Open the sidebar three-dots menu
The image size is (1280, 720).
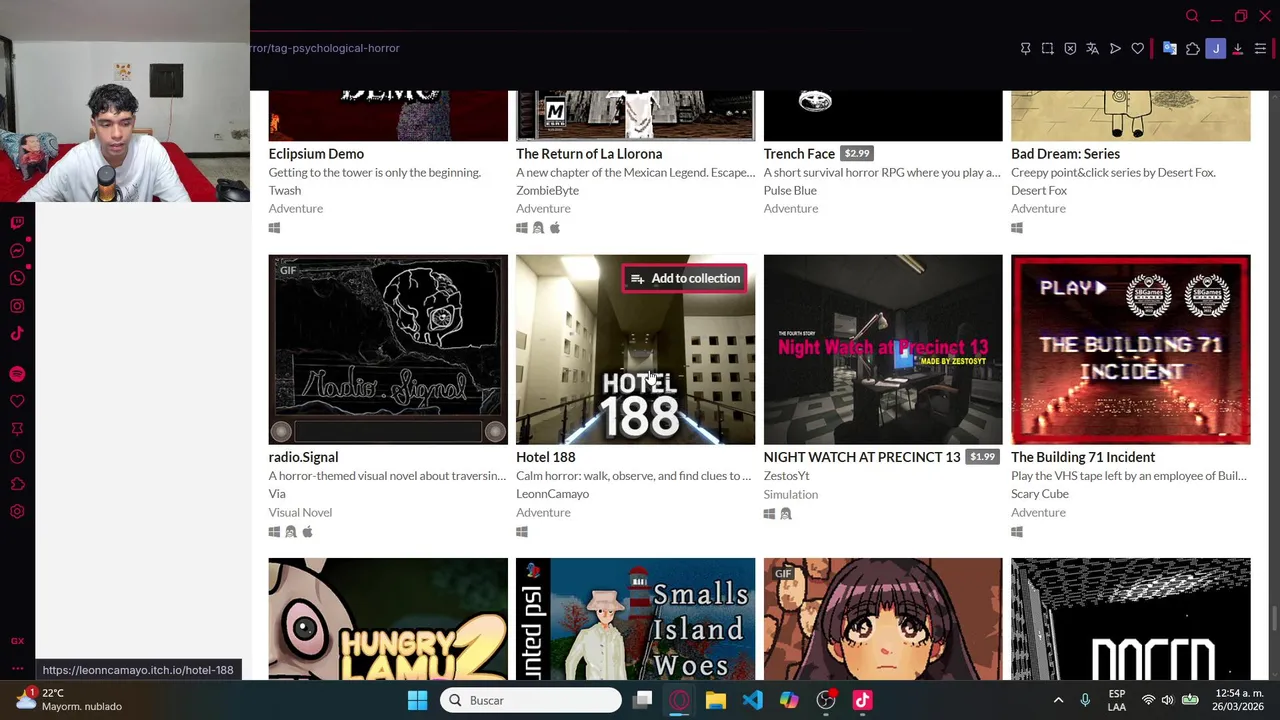click(x=17, y=668)
